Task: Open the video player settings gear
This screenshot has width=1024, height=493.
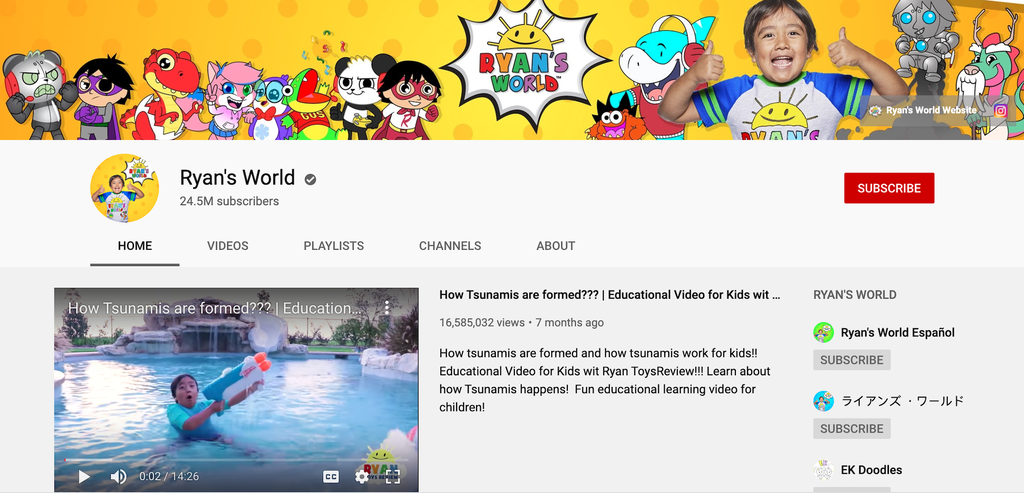Action: (x=361, y=477)
